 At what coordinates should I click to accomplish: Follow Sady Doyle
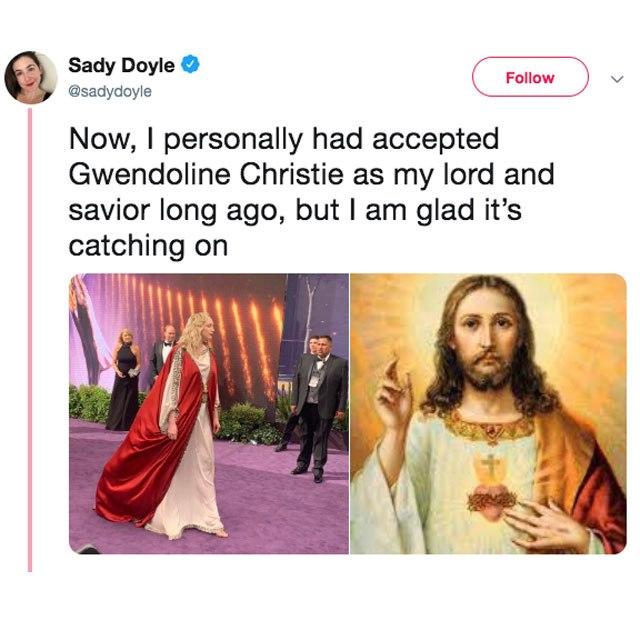[x=530, y=77]
